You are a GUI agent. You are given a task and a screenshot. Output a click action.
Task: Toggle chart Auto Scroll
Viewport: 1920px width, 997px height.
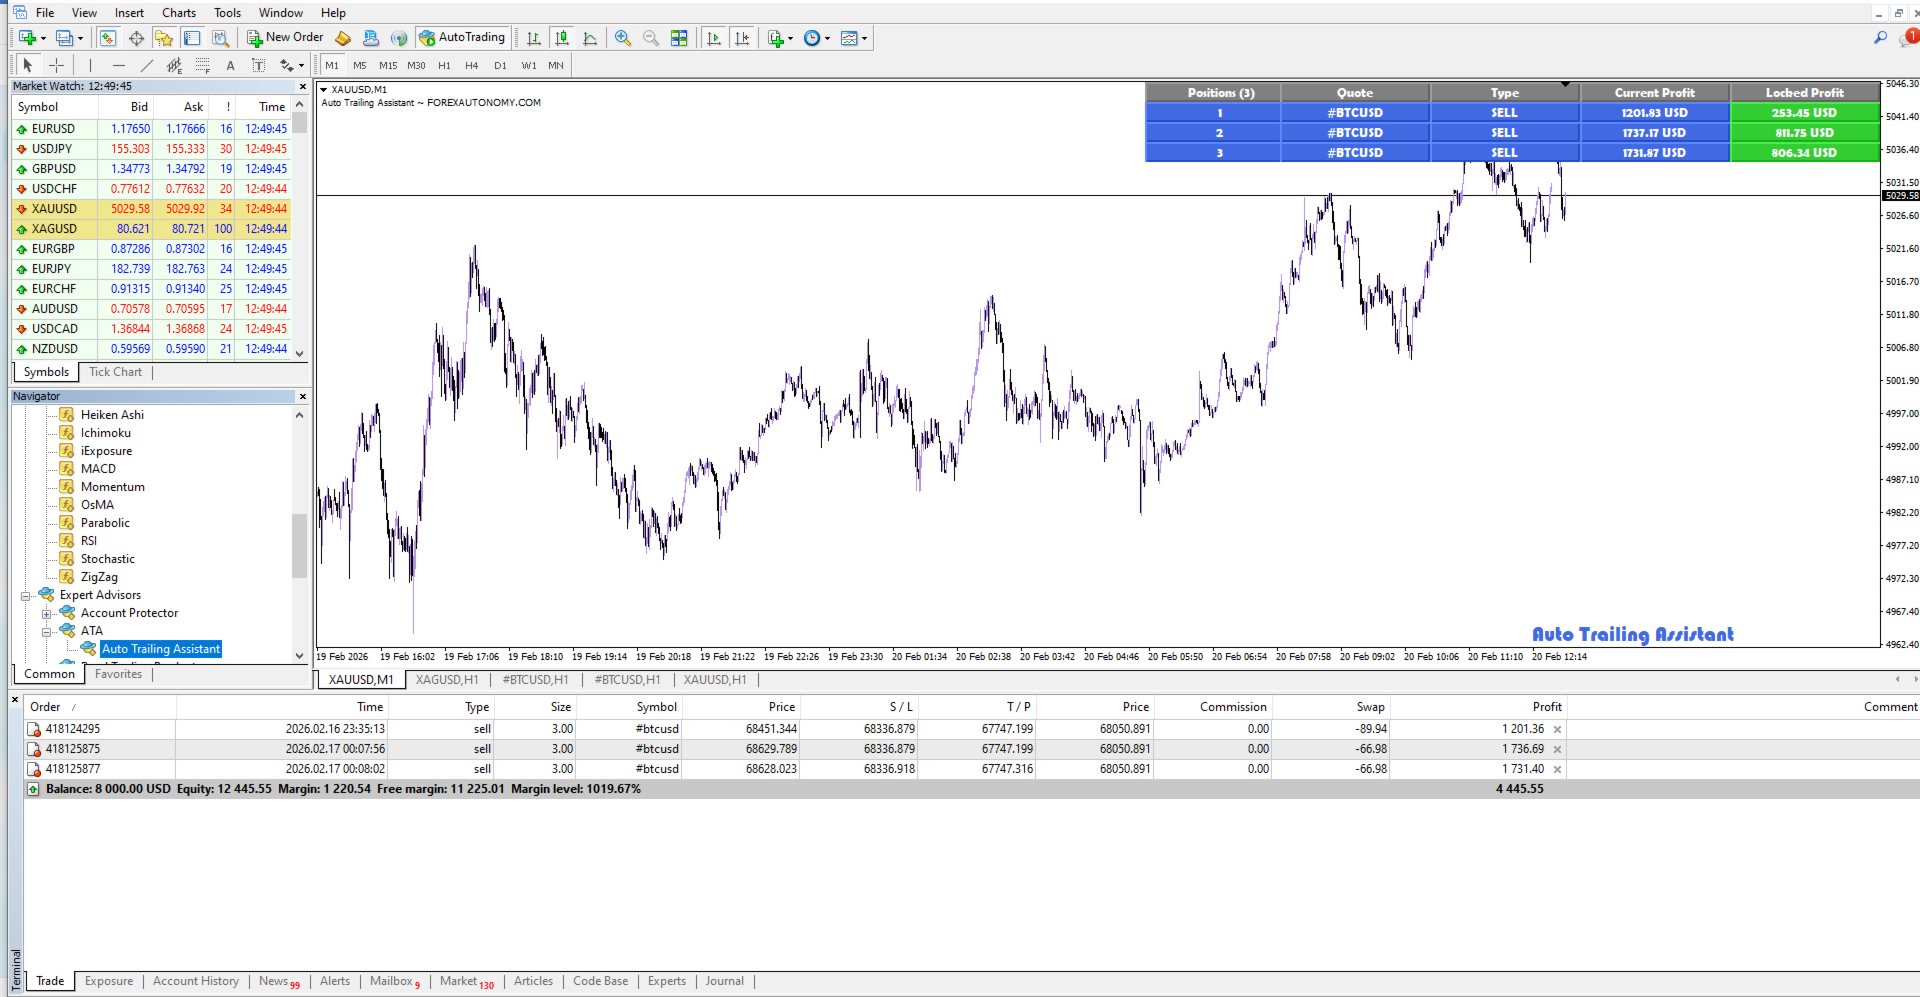point(714,38)
